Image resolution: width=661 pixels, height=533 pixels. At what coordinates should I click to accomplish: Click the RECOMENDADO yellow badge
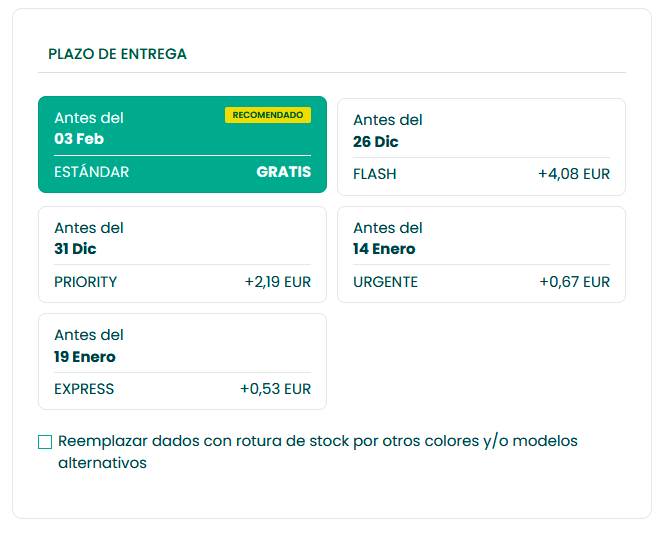267,115
